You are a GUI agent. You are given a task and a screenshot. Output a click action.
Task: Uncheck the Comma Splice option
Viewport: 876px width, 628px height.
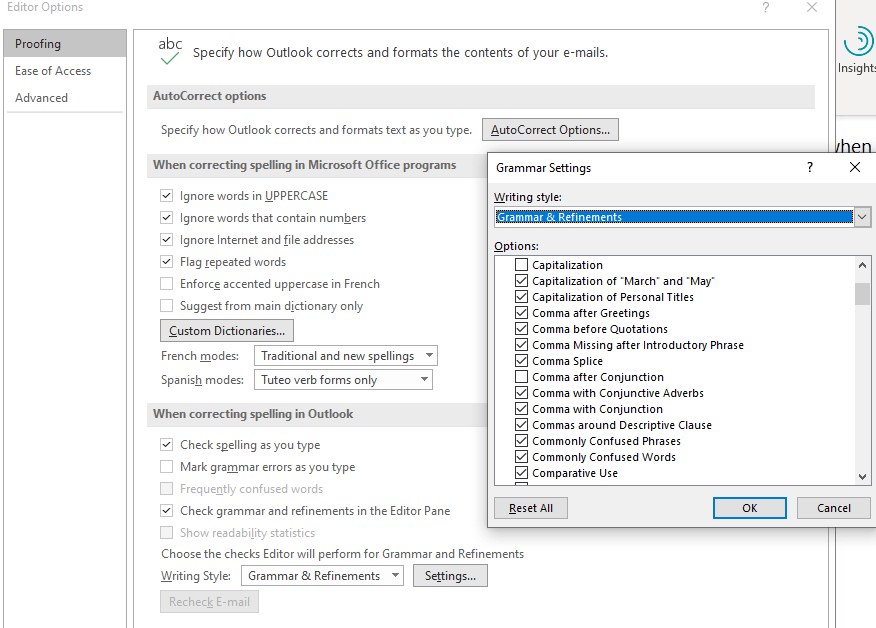click(x=521, y=360)
